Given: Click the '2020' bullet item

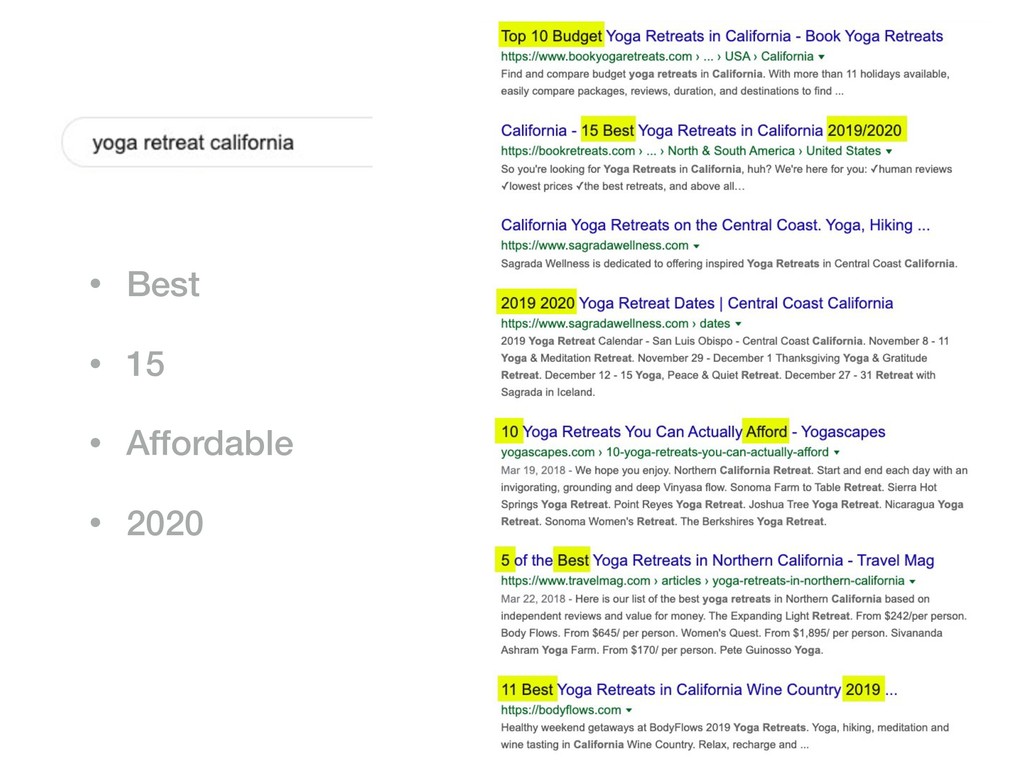Looking at the screenshot, I should (x=165, y=523).
